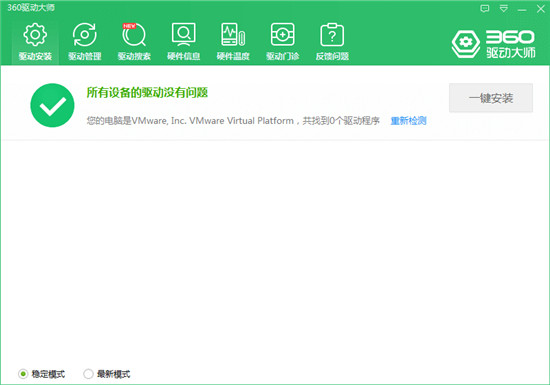Click the 重新检测 rescan link

click(408, 121)
